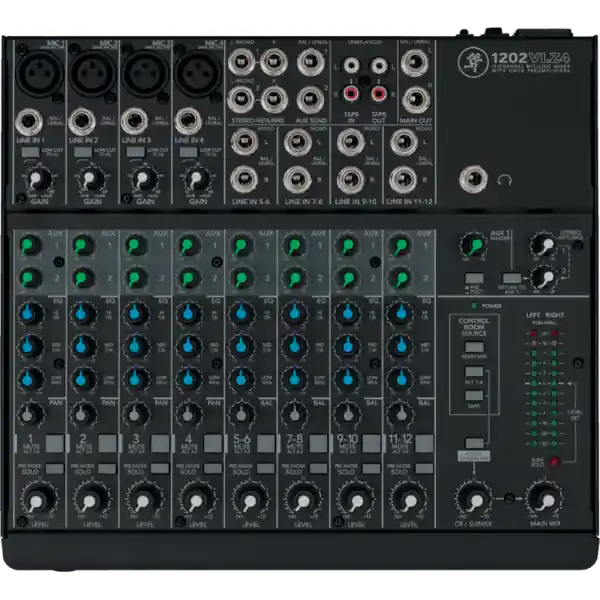Toggle the AUX 1 PRE/POST switch

click(x=474, y=279)
